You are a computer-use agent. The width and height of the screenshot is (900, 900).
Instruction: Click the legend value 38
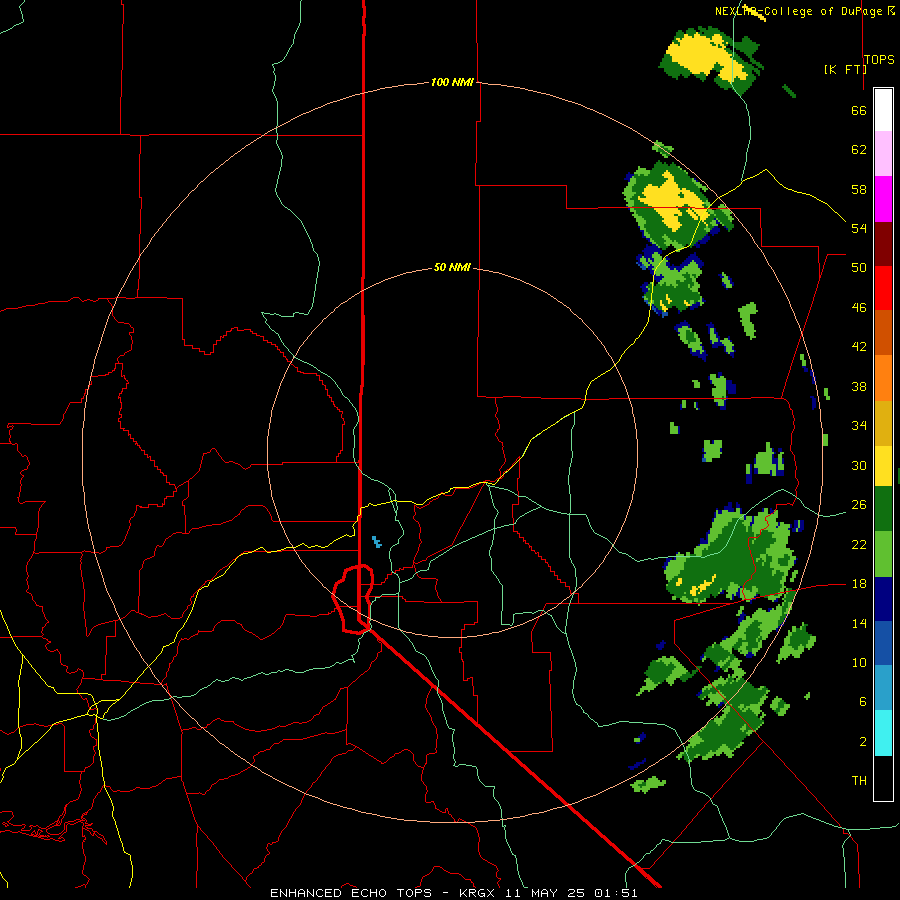[859, 386]
